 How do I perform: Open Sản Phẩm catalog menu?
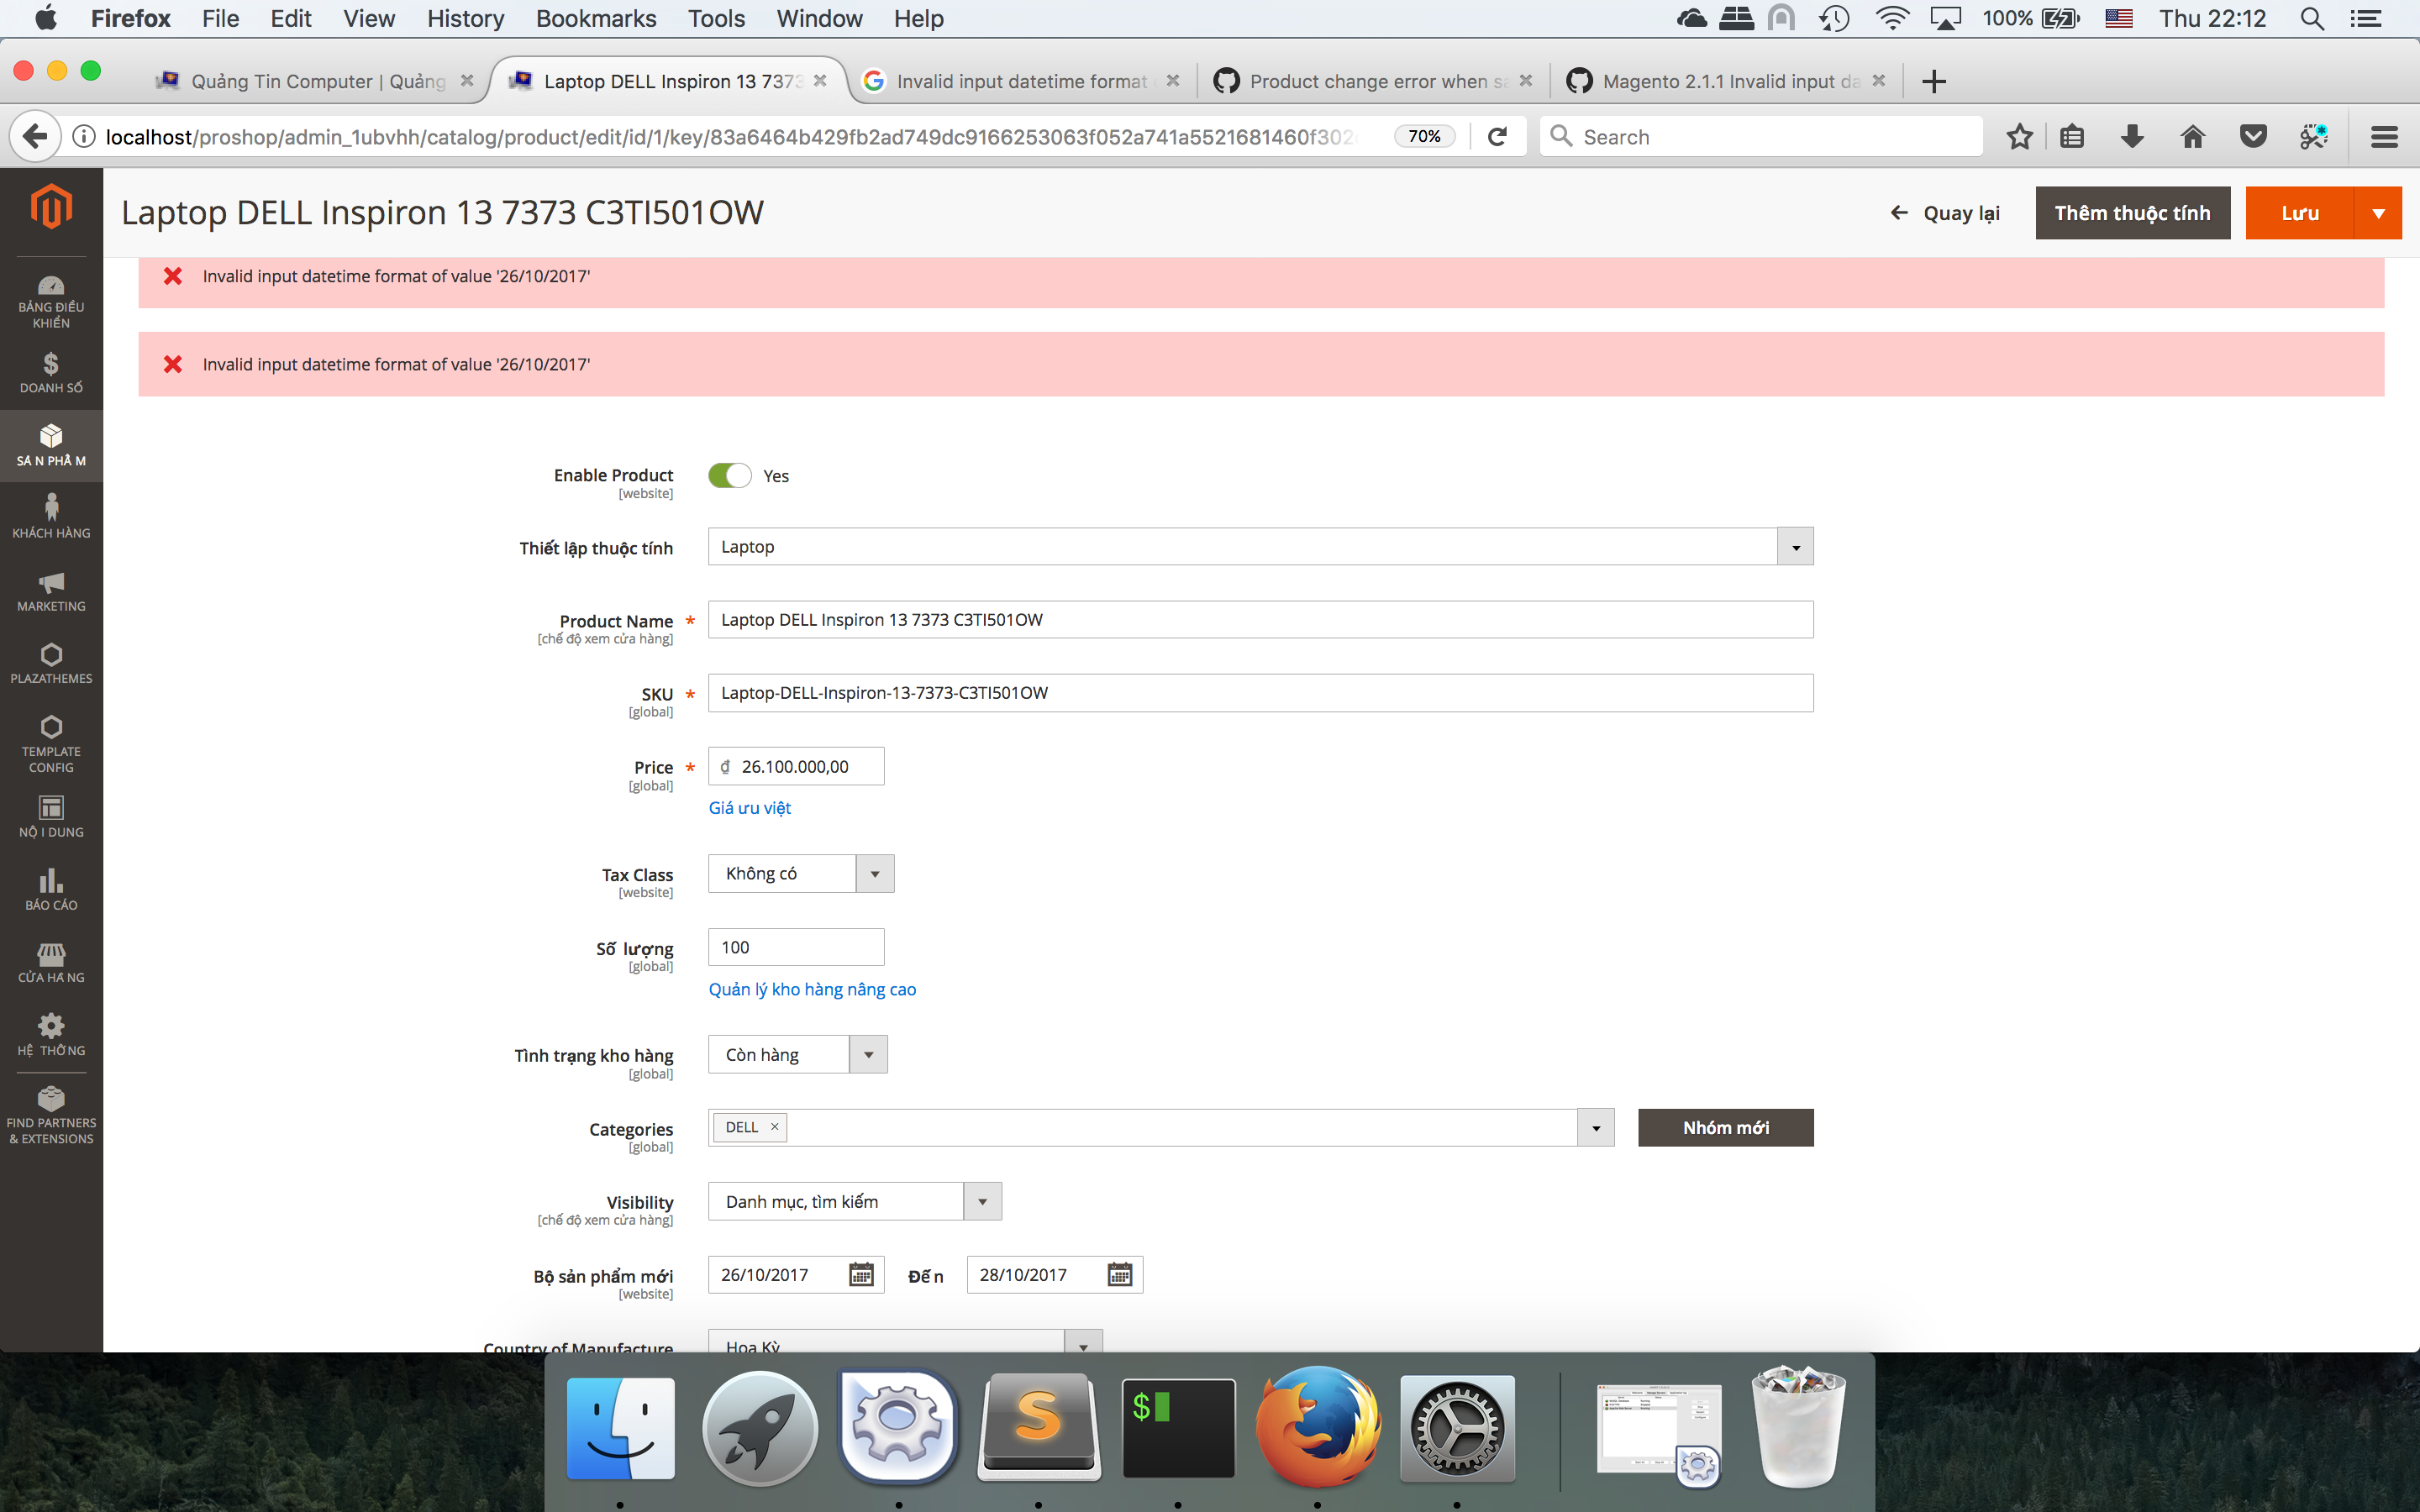point(51,446)
